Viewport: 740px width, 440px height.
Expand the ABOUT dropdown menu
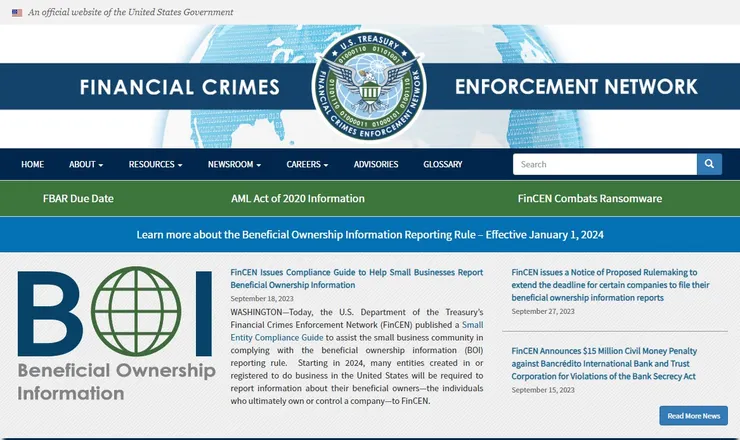click(x=86, y=164)
